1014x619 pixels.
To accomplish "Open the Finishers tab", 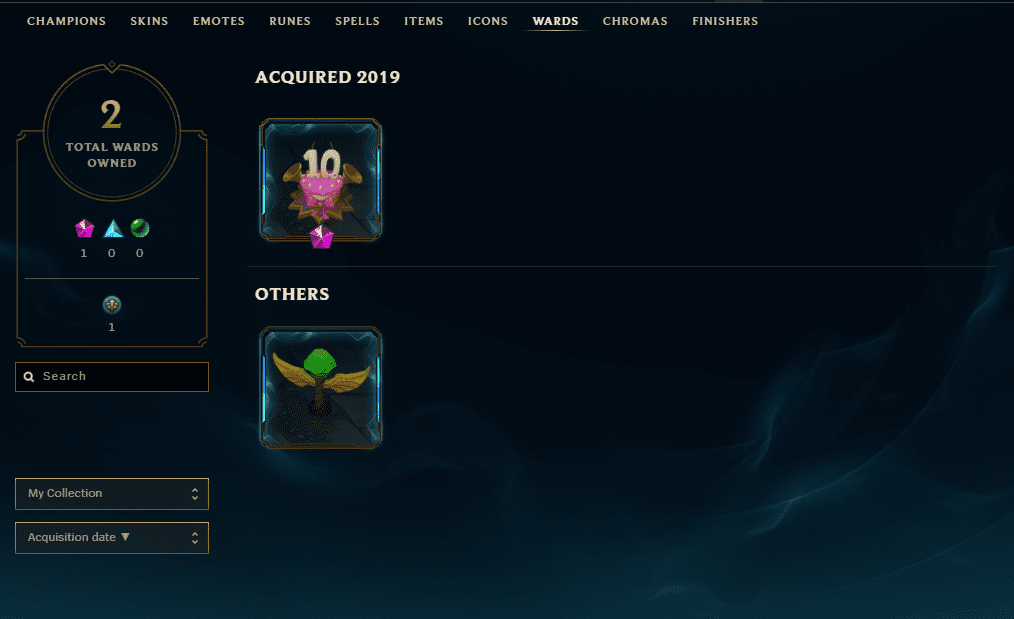I will point(725,21).
